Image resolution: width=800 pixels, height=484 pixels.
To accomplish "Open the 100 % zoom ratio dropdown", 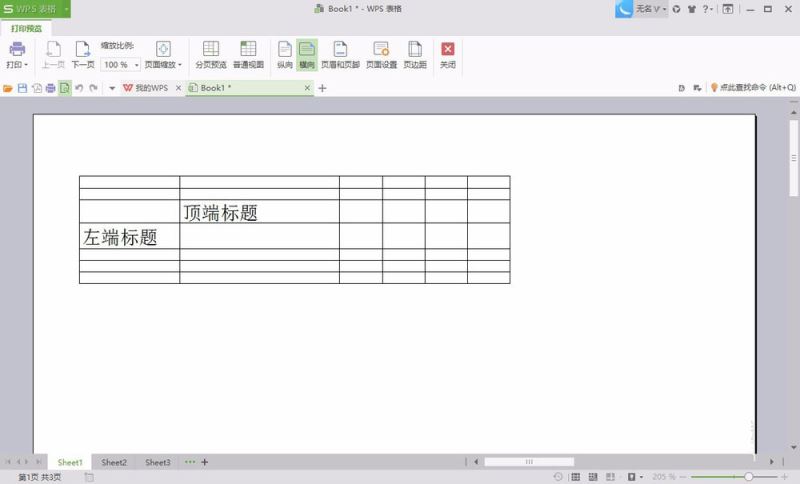I will tap(137, 65).
